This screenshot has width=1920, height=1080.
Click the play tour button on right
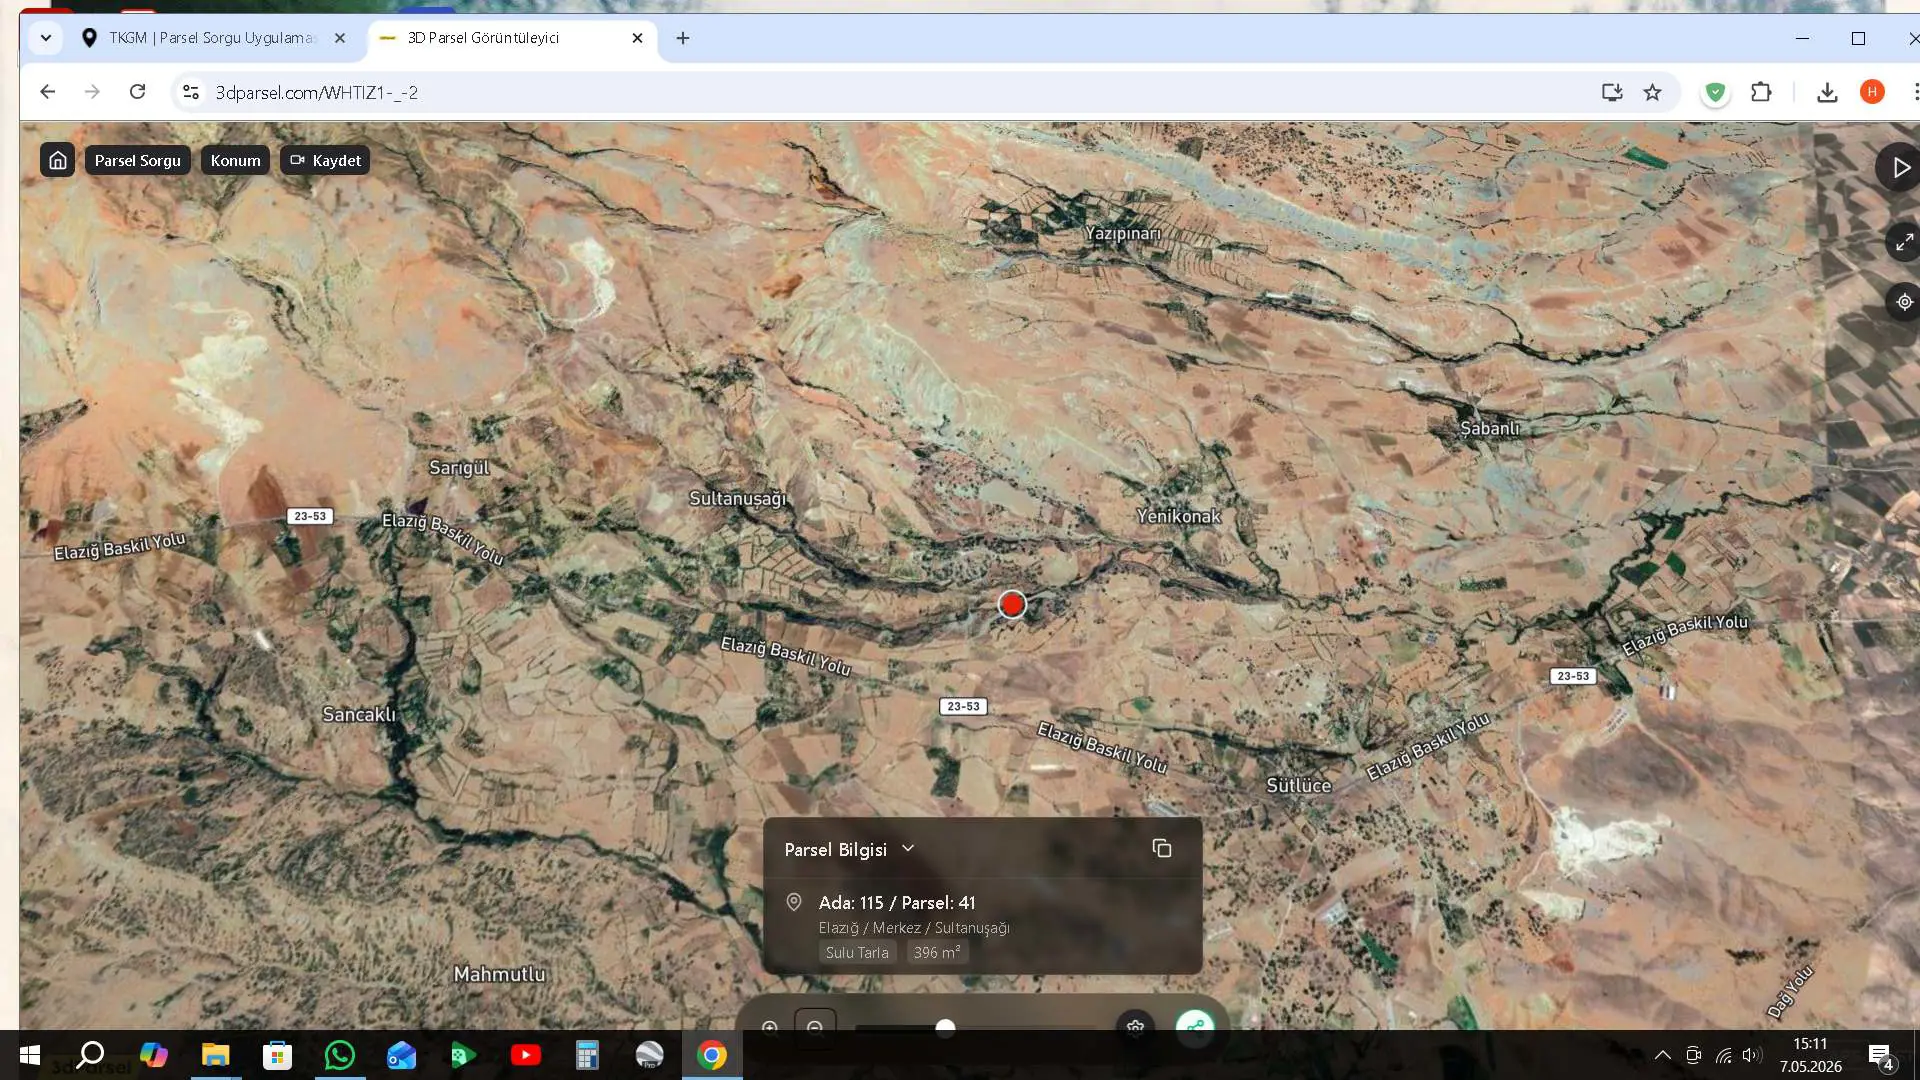pos(1899,168)
